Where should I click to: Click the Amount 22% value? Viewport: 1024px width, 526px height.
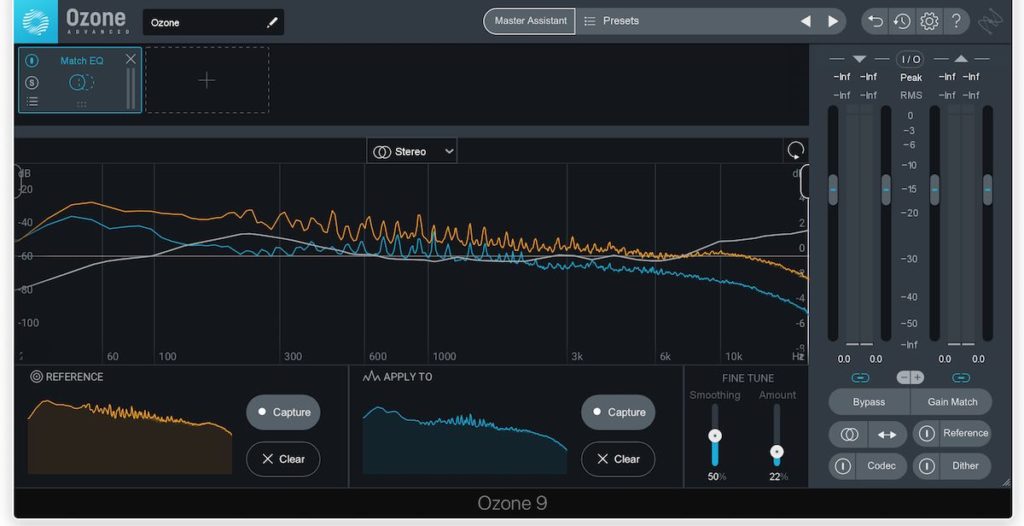(778, 477)
